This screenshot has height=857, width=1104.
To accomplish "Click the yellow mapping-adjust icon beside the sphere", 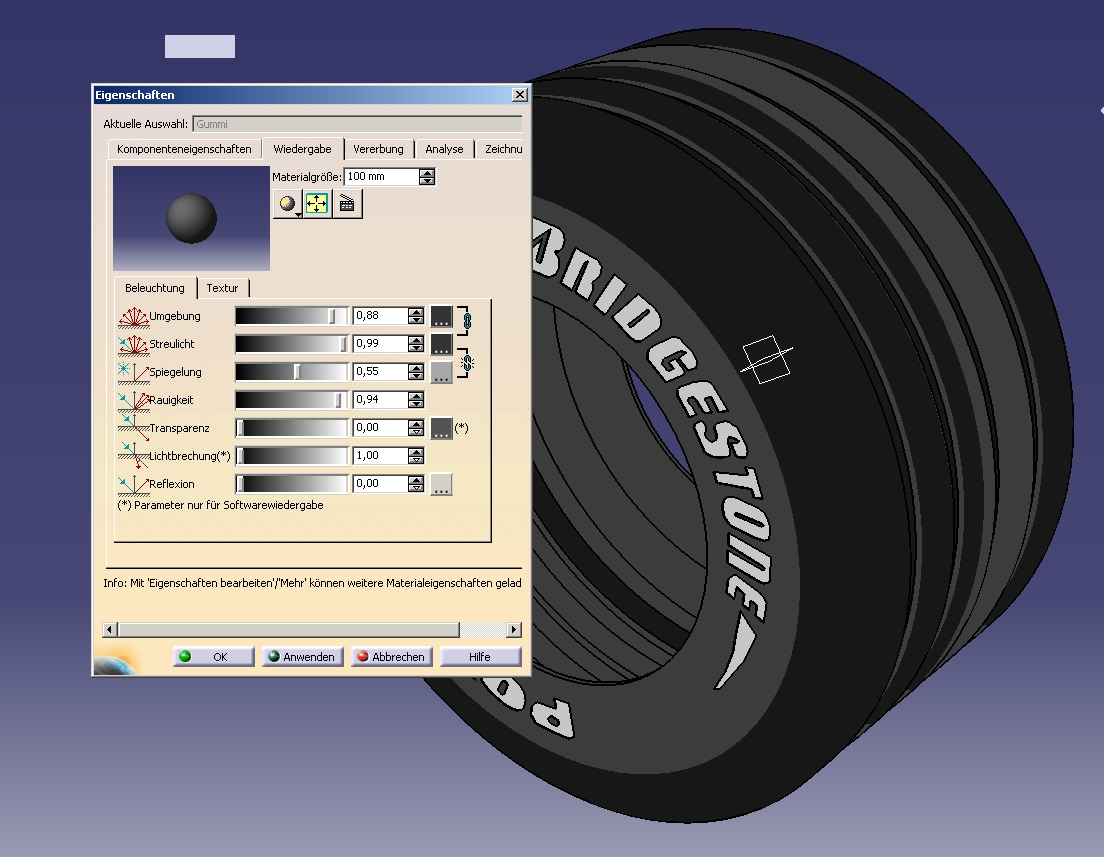I will tap(317, 204).
